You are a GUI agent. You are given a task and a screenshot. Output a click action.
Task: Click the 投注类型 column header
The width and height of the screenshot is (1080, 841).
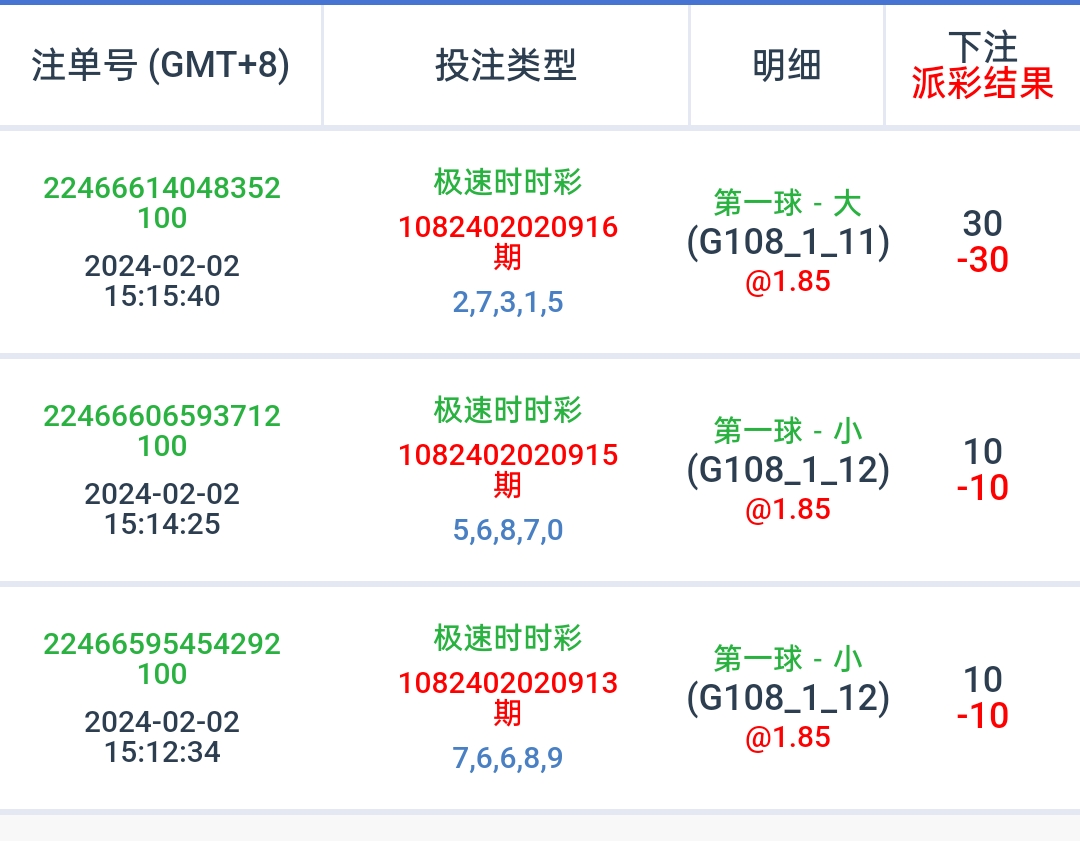click(x=506, y=65)
